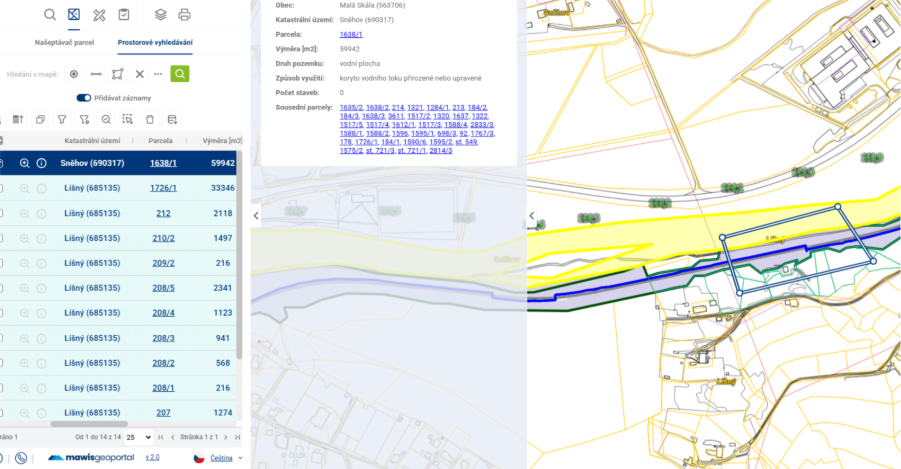
Task: Tick the checkbox for parcel 212 row
Action: click(x=2, y=213)
